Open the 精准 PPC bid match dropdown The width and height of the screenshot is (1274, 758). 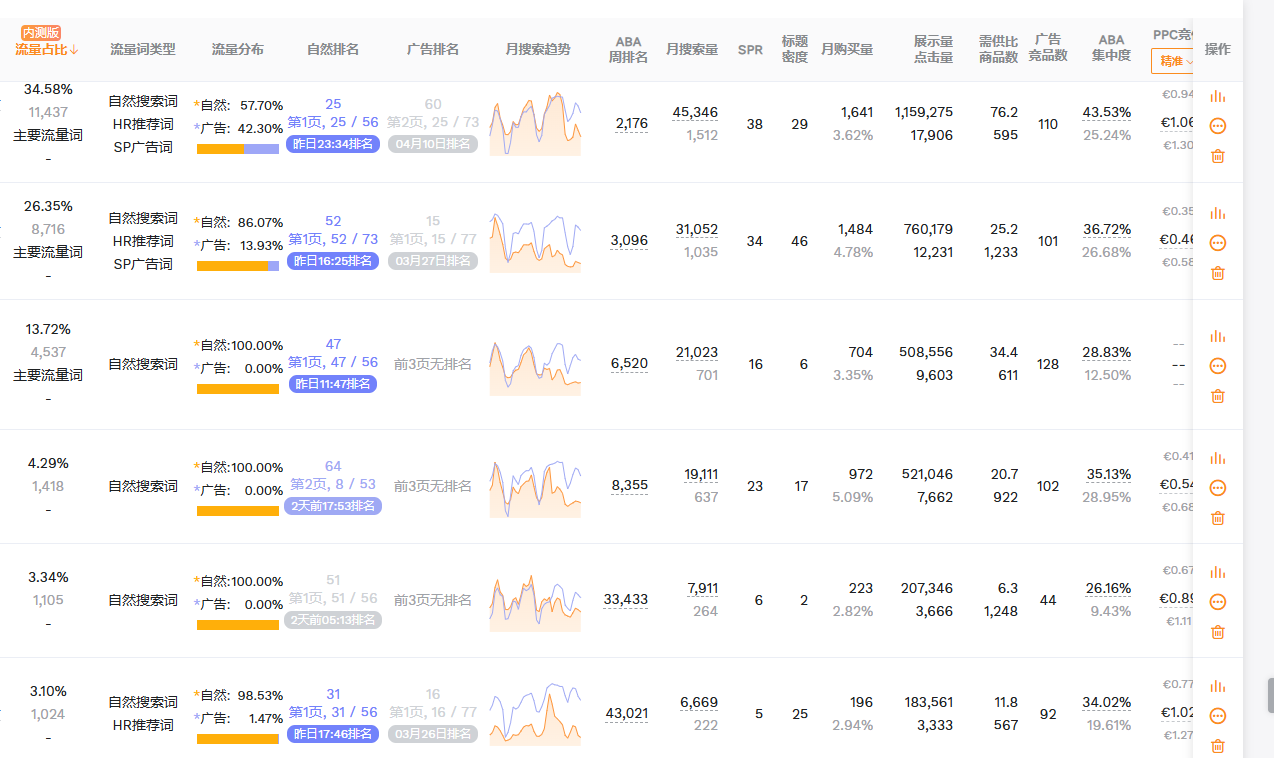pos(1174,62)
